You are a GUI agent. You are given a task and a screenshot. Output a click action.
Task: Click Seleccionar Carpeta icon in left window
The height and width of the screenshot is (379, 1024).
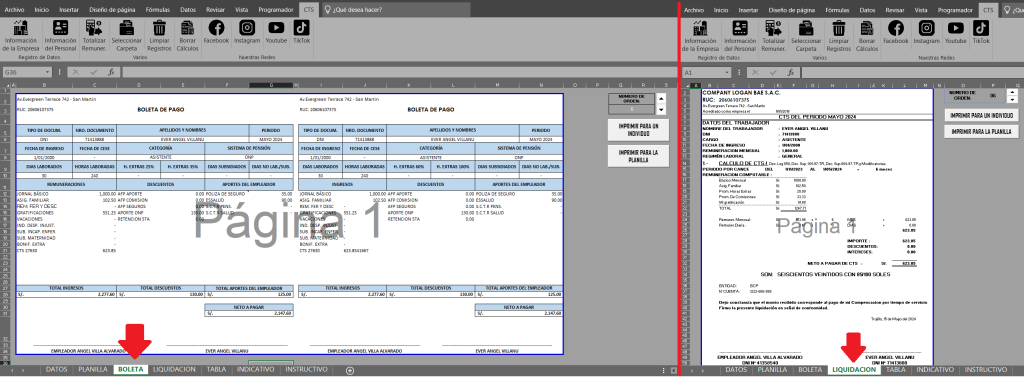(x=127, y=36)
